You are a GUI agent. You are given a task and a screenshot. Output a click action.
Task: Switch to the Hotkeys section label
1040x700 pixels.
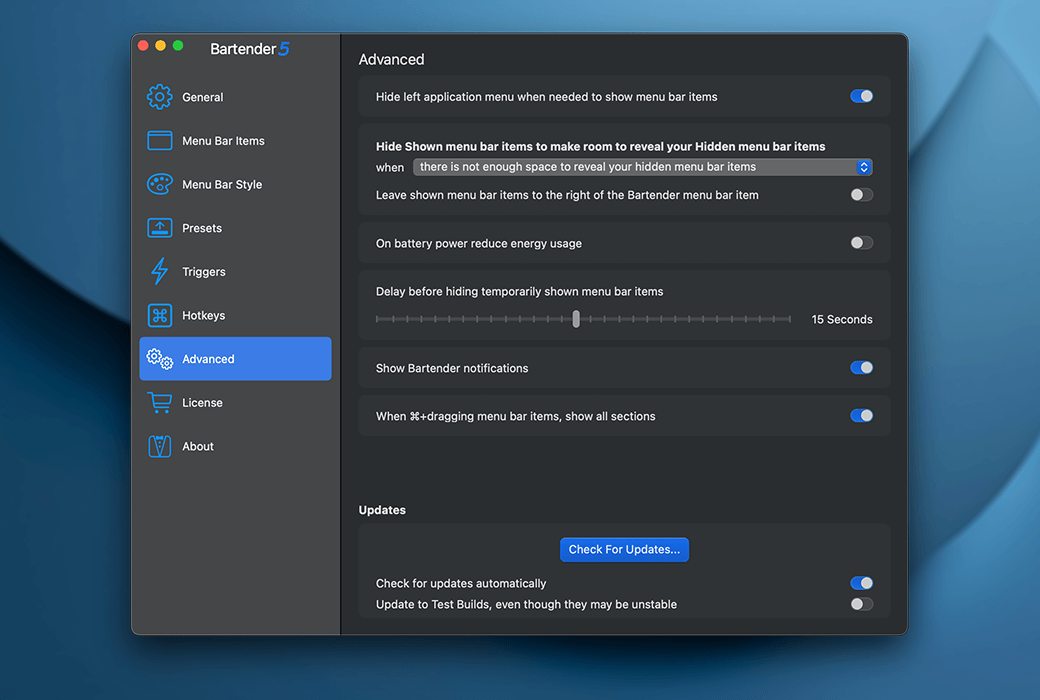(x=204, y=315)
